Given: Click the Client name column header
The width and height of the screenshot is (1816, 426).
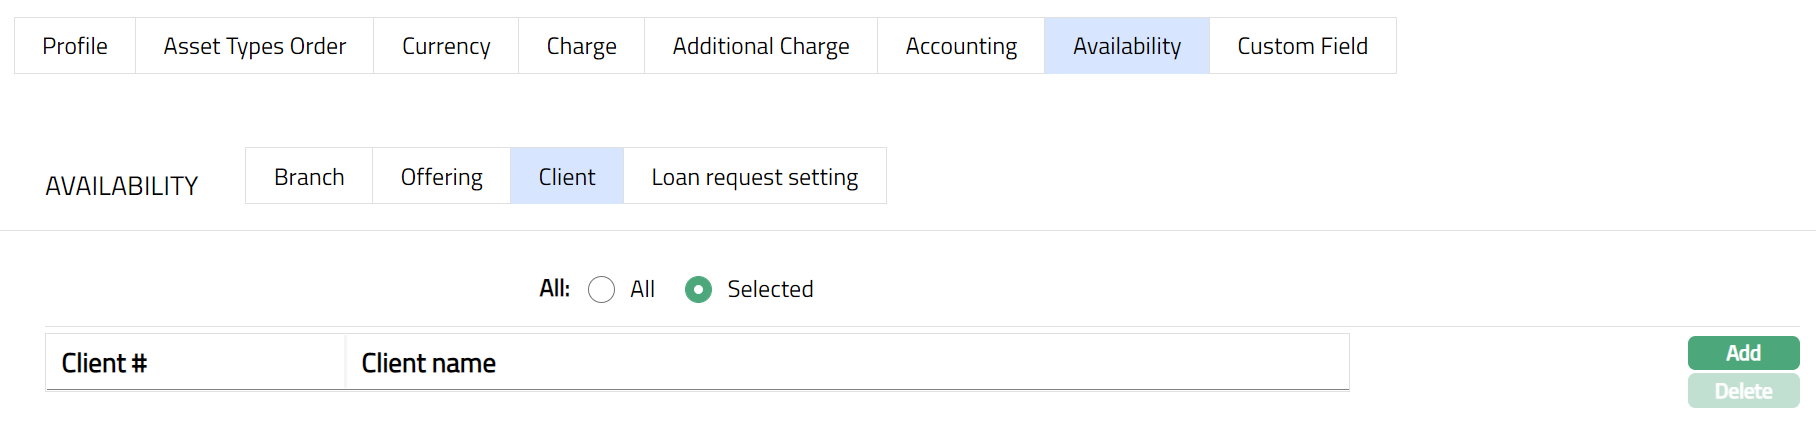Looking at the screenshot, I should 428,363.
